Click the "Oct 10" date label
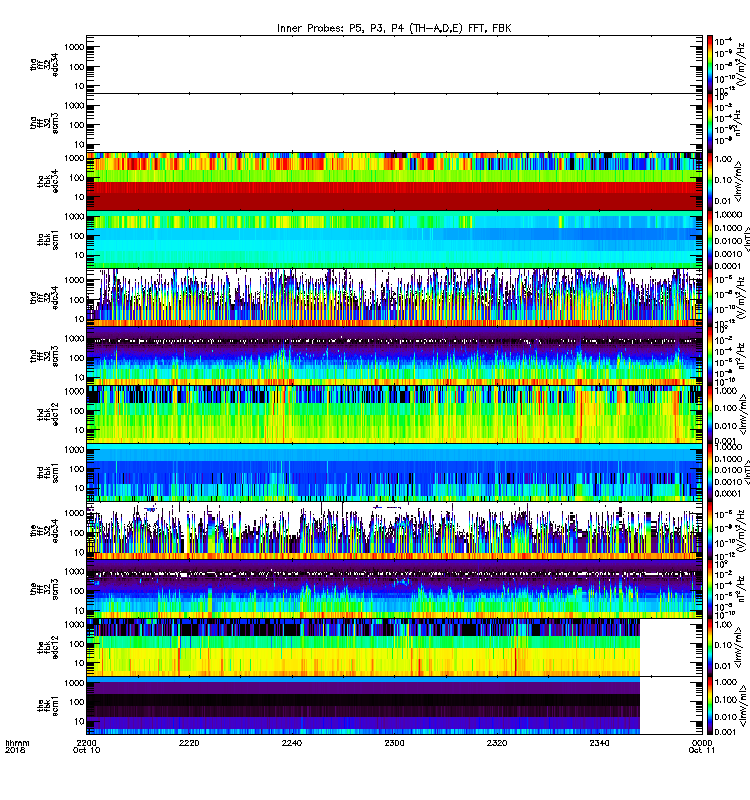Image resolution: width=750 pixels, height=800 pixels. (86, 750)
